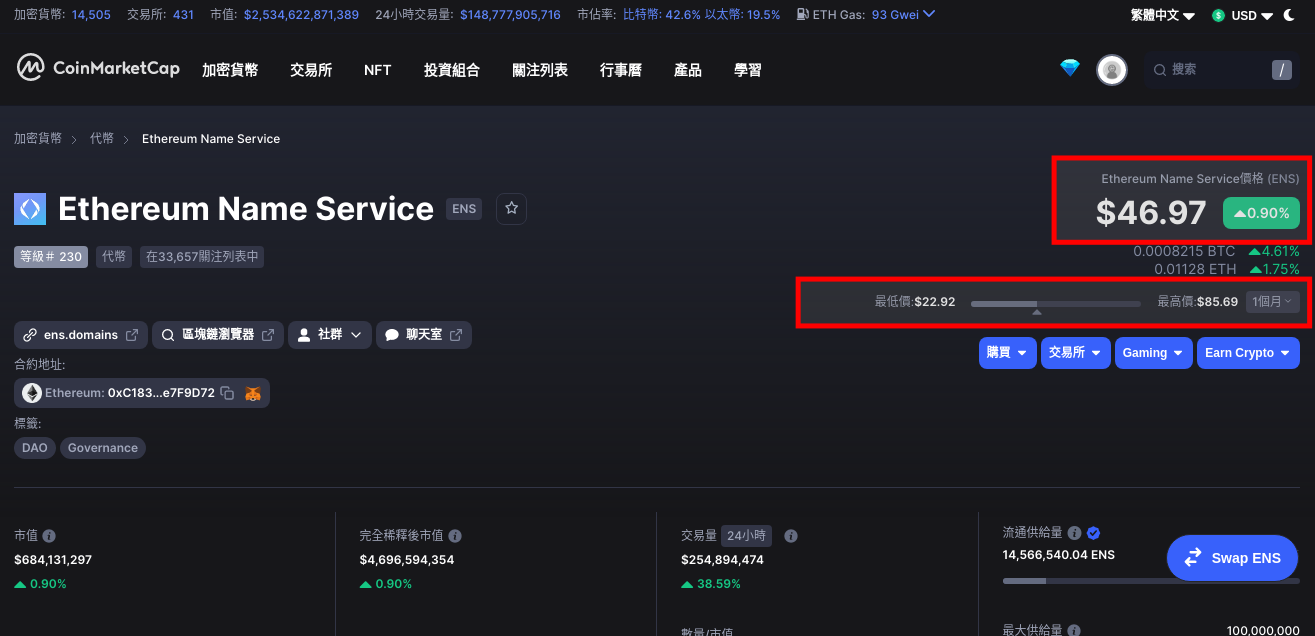The height and width of the screenshot is (636, 1315).
Task: Open the 聊天室 chat link
Action: [x=424, y=335]
